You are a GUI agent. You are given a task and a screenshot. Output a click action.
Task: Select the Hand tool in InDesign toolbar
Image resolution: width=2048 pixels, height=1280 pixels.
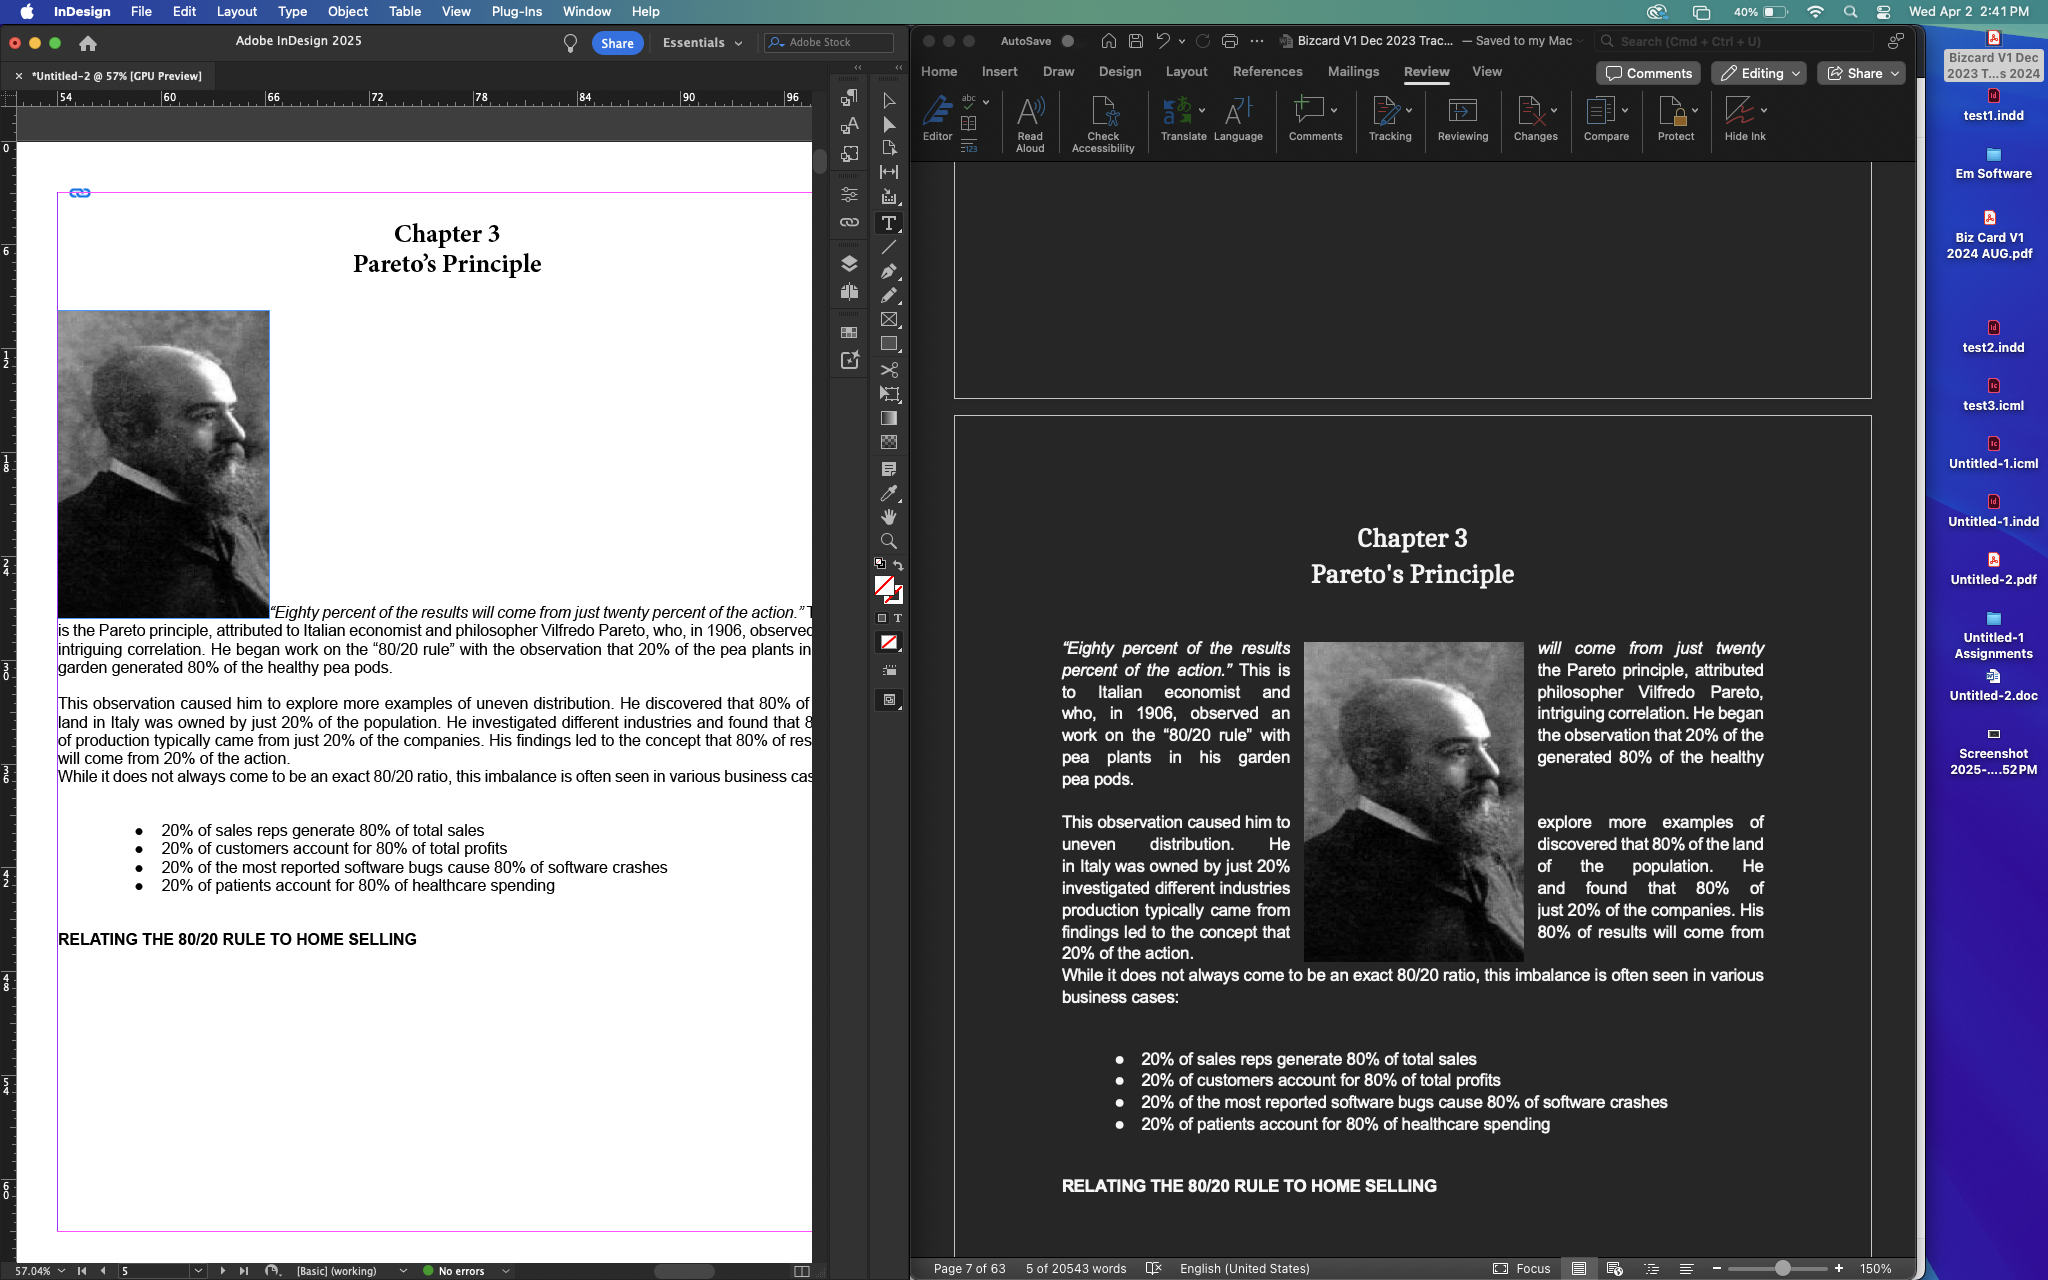pos(889,516)
